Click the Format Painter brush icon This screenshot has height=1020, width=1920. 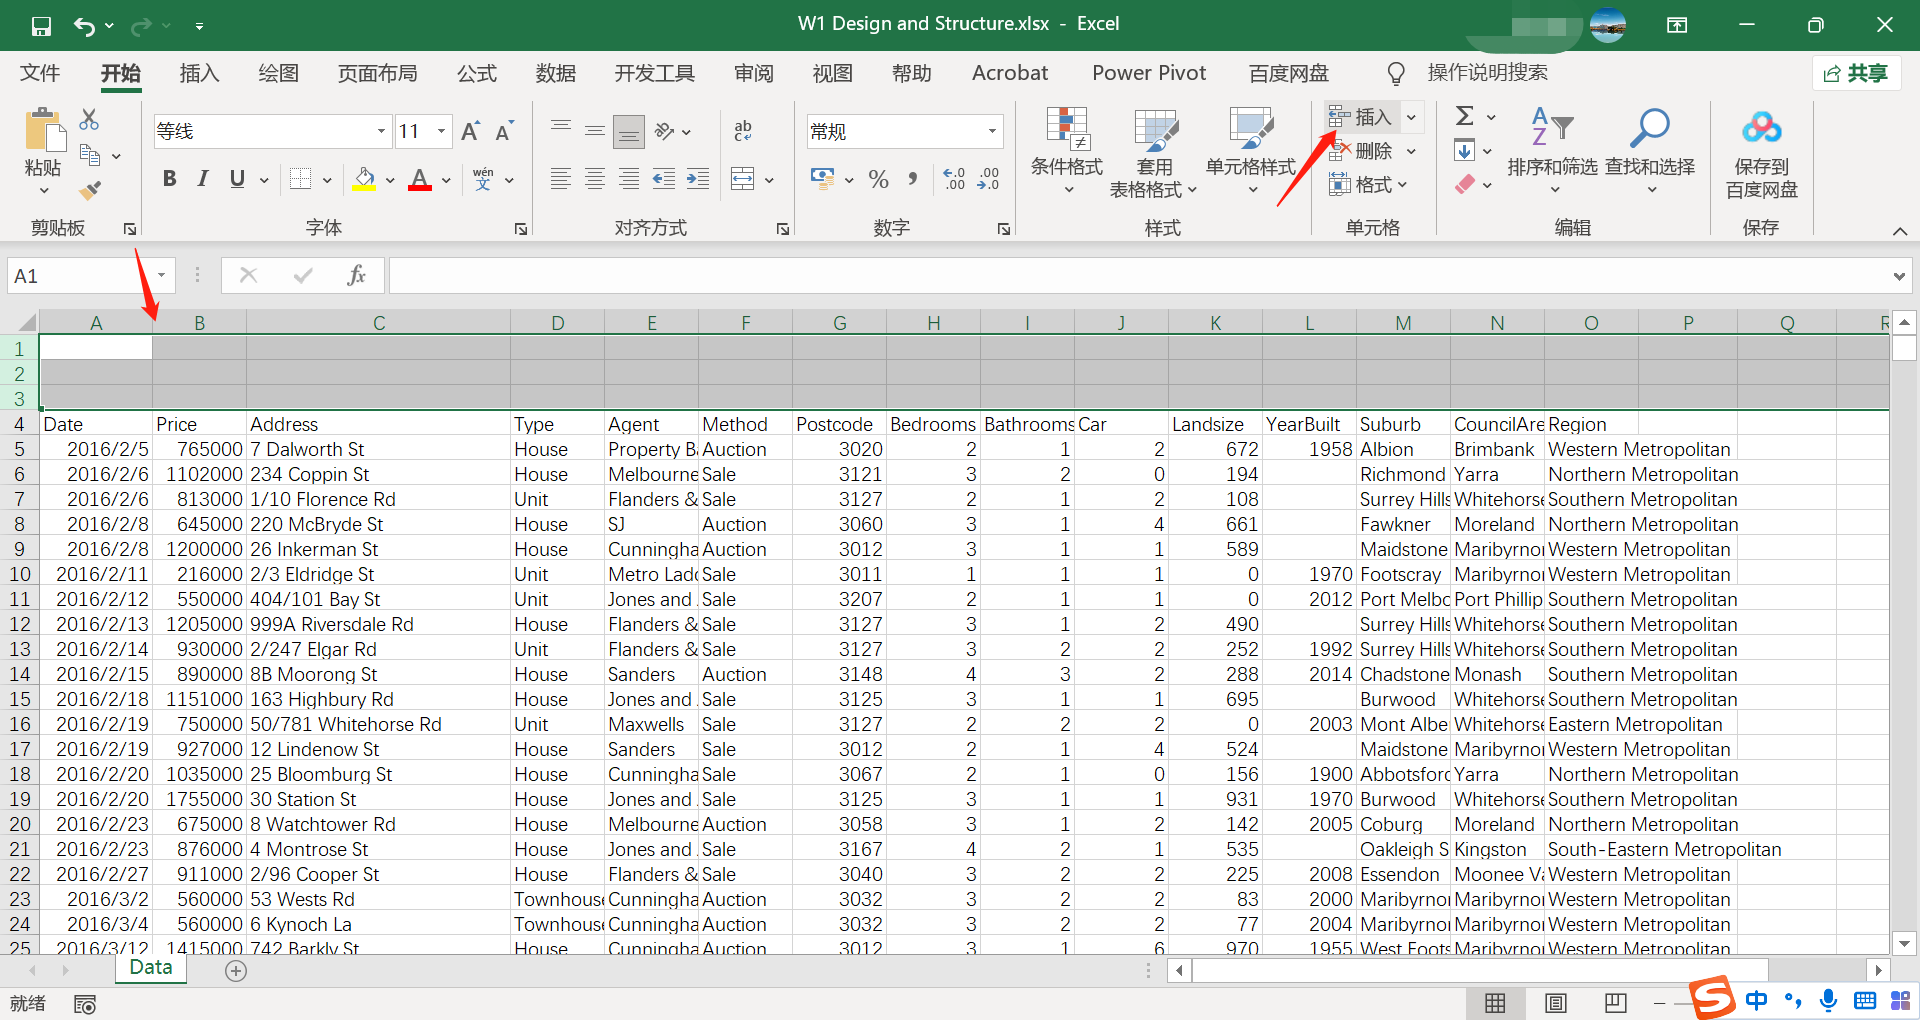[x=90, y=190]
